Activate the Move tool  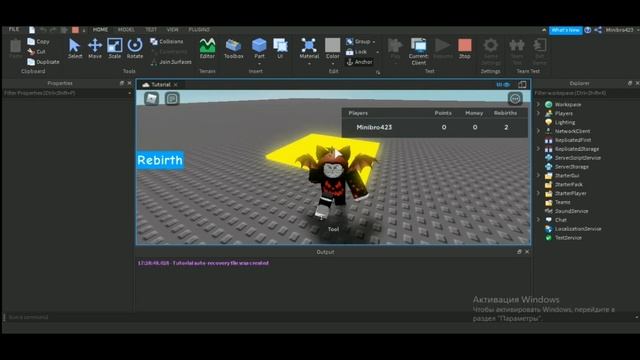click(95, 48)
